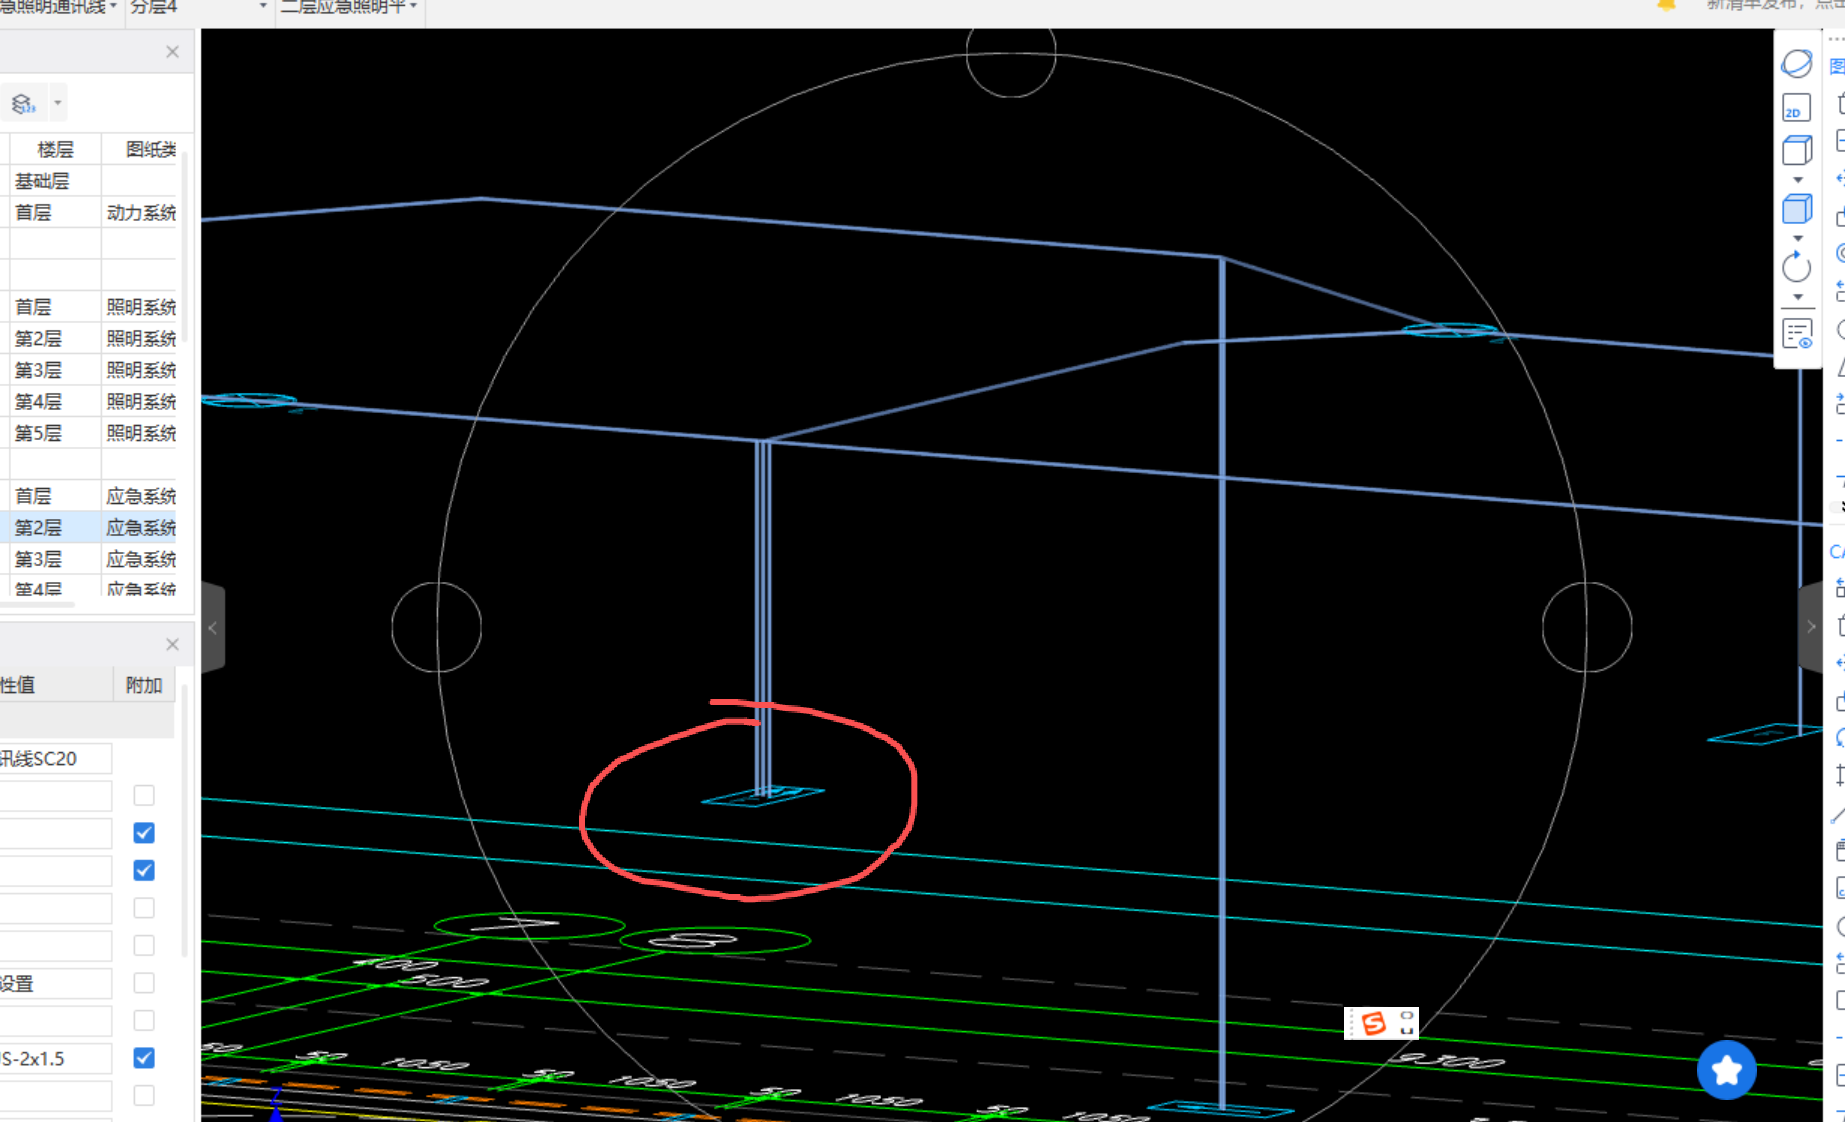The height and width of the screenshot is (1122, 1845).
Task: Toggle the 附加 checkbox in the 设置 row
Action: tap(144, 983)
